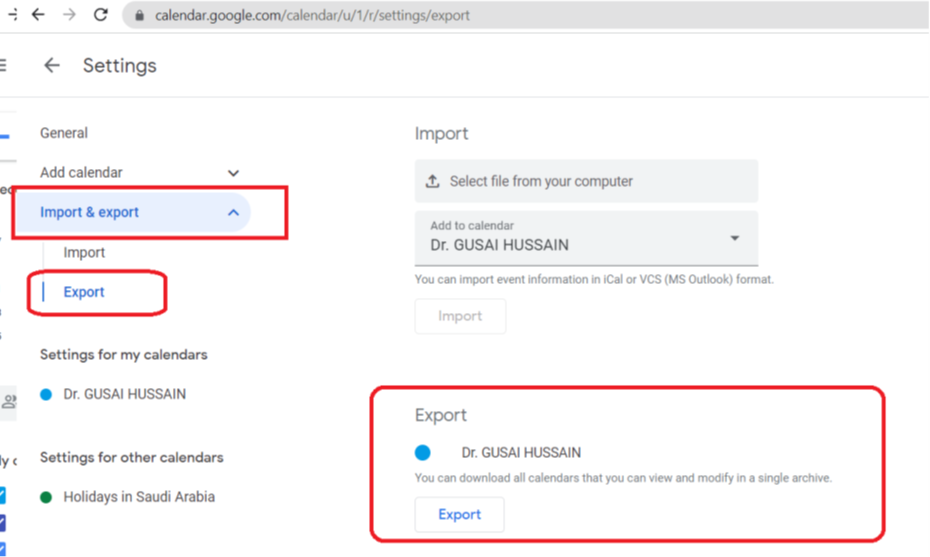
Task: Click the green dot beside Holidays in Saudi Arabia
Action: [46, 497]
